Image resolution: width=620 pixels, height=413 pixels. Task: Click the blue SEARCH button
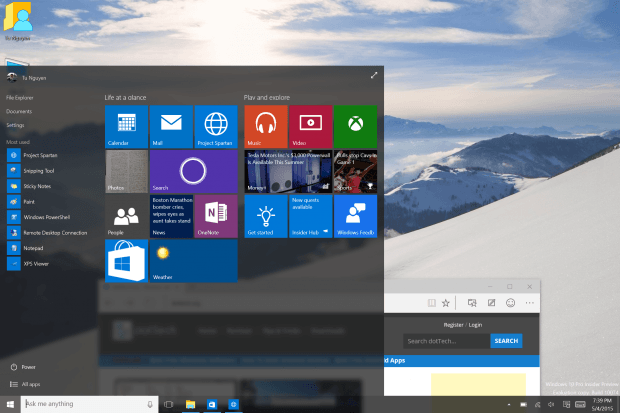pos(506,341)
